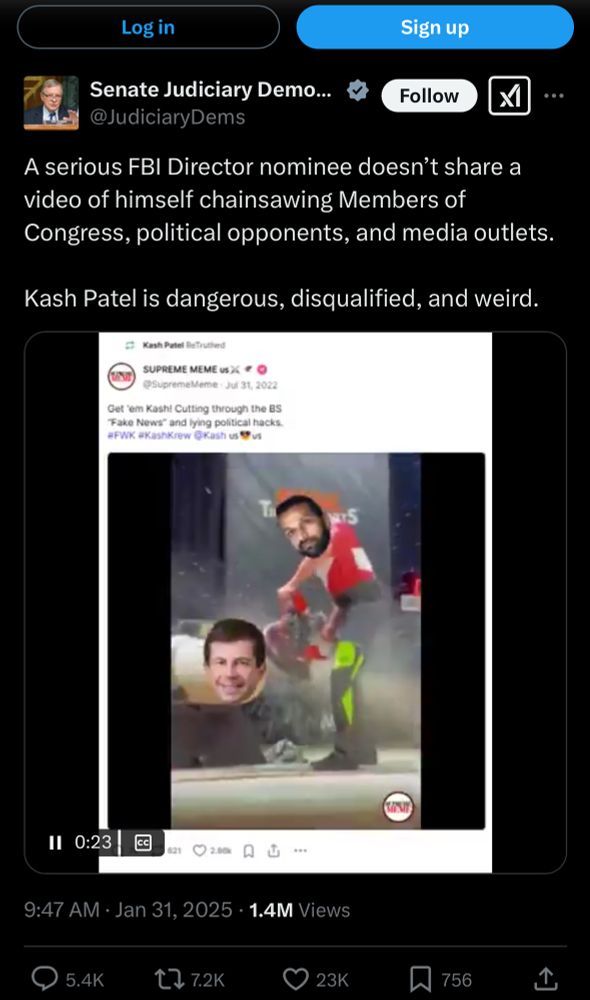Click the blue Sign up button
The image size is (590, 1000).
435,27
